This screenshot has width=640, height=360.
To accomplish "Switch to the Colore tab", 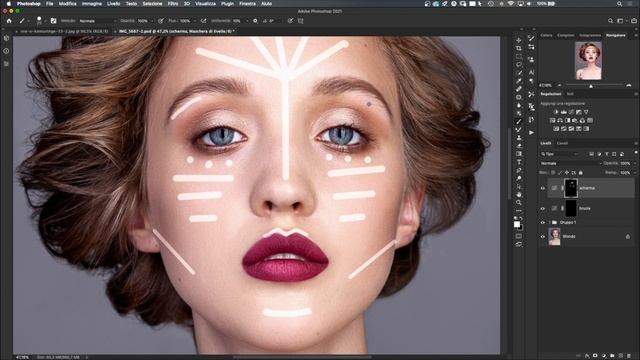I will (x=546, y=36).
